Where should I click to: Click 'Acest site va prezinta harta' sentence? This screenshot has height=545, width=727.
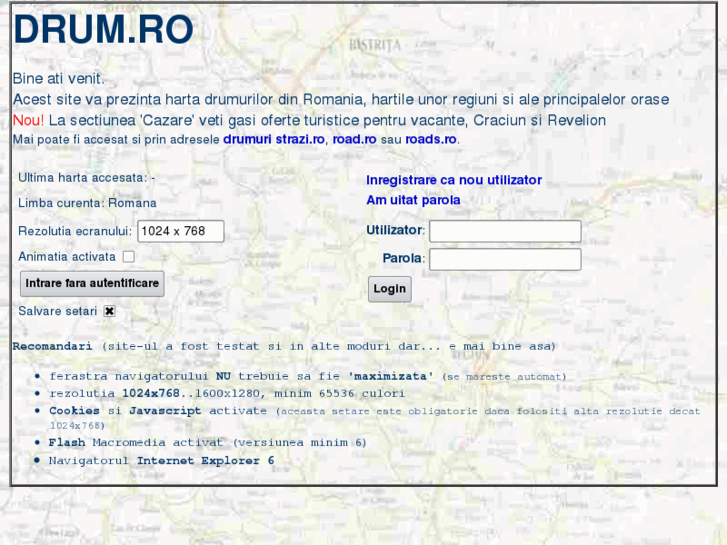point(341,99)
